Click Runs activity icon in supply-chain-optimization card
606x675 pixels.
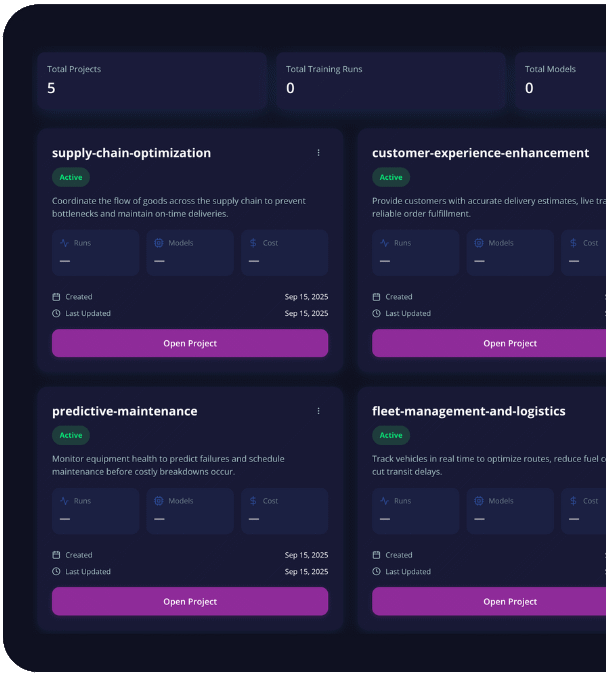(x=64, y=243)
